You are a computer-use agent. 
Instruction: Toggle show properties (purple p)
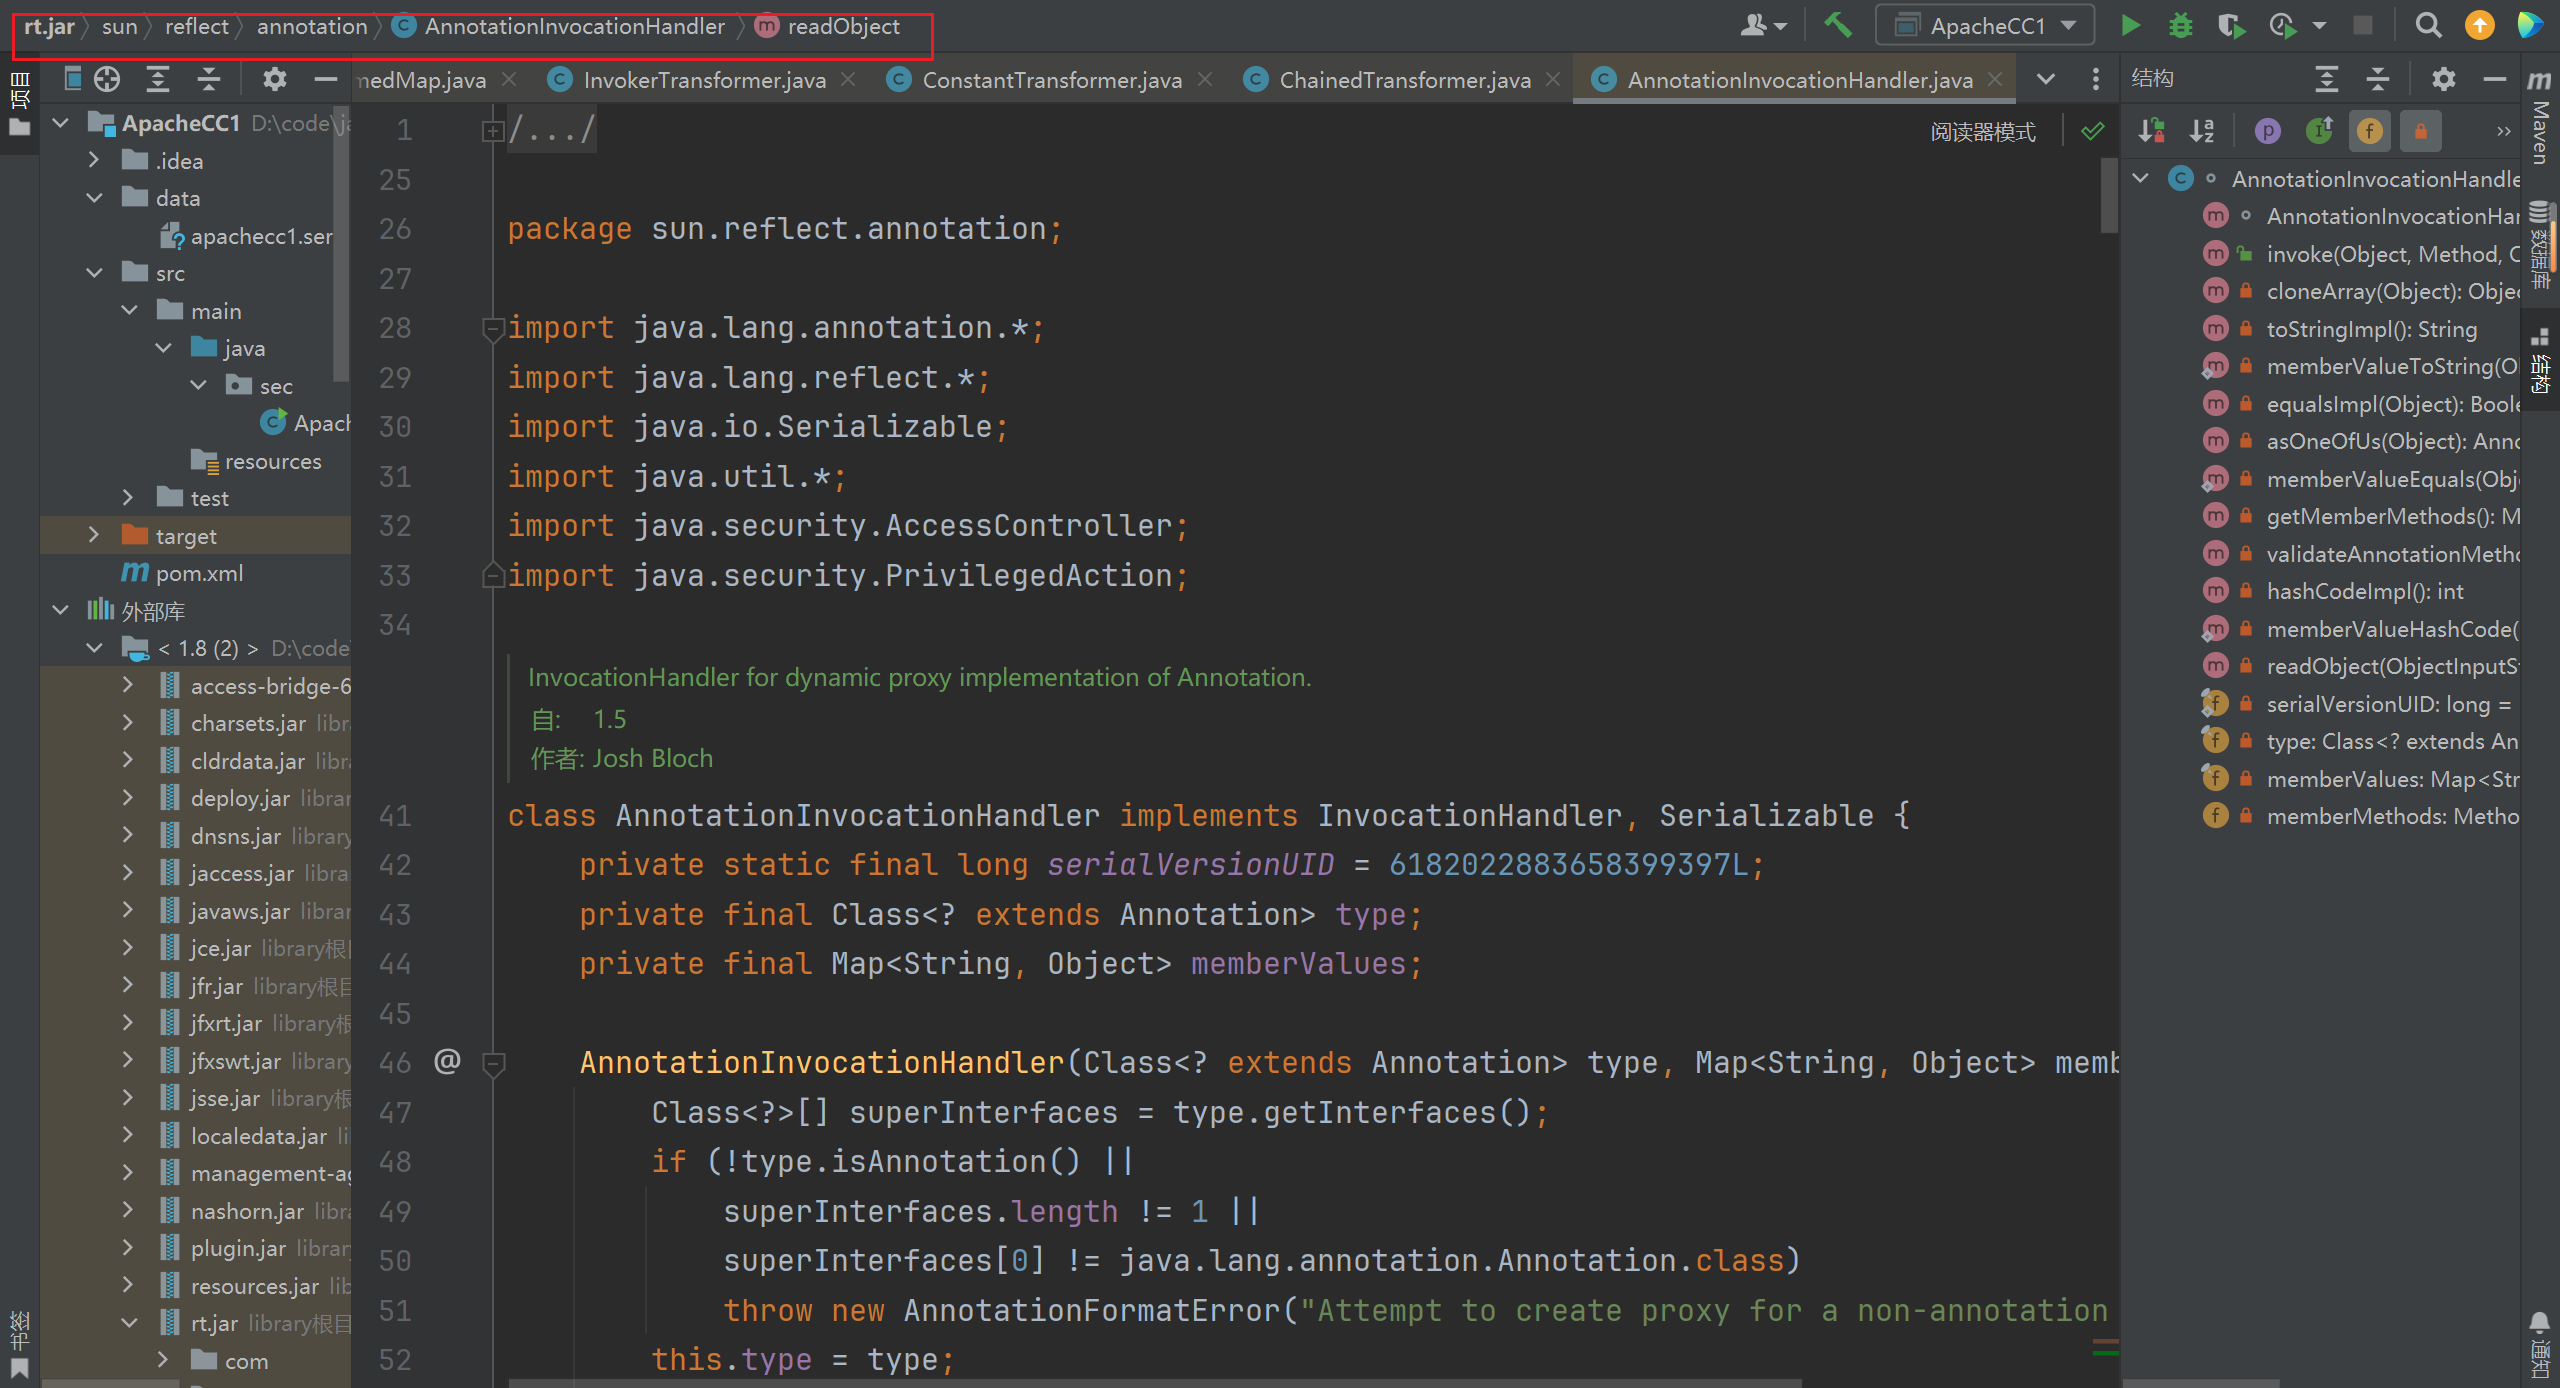pyautogui.click(x=2268, y=131)
